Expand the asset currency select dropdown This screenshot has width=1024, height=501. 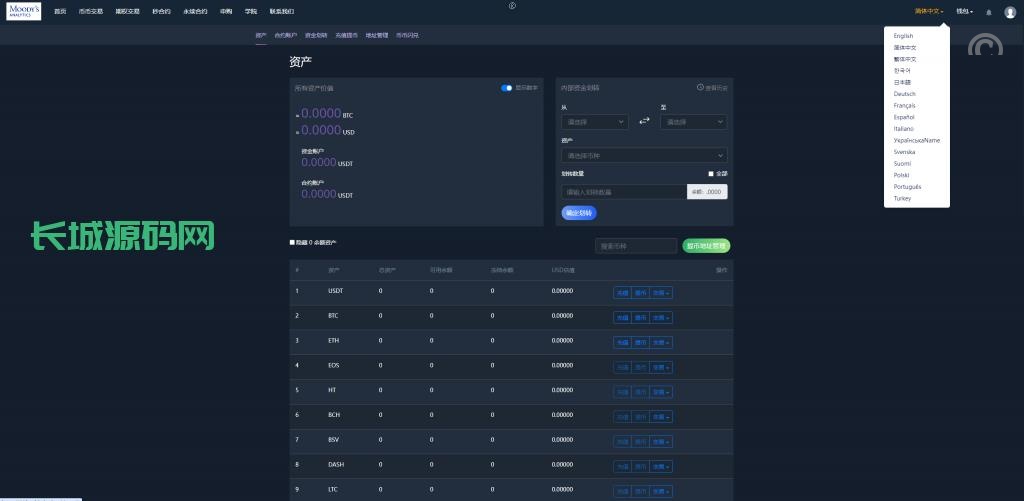pos(644,156)
